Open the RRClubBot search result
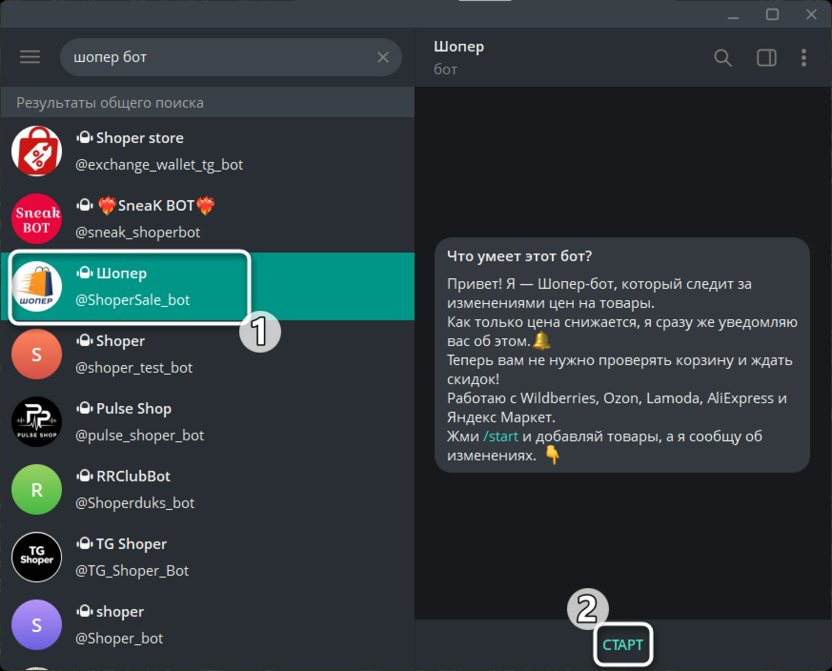This screenshot has height=671, width=832. coord(207,490)
